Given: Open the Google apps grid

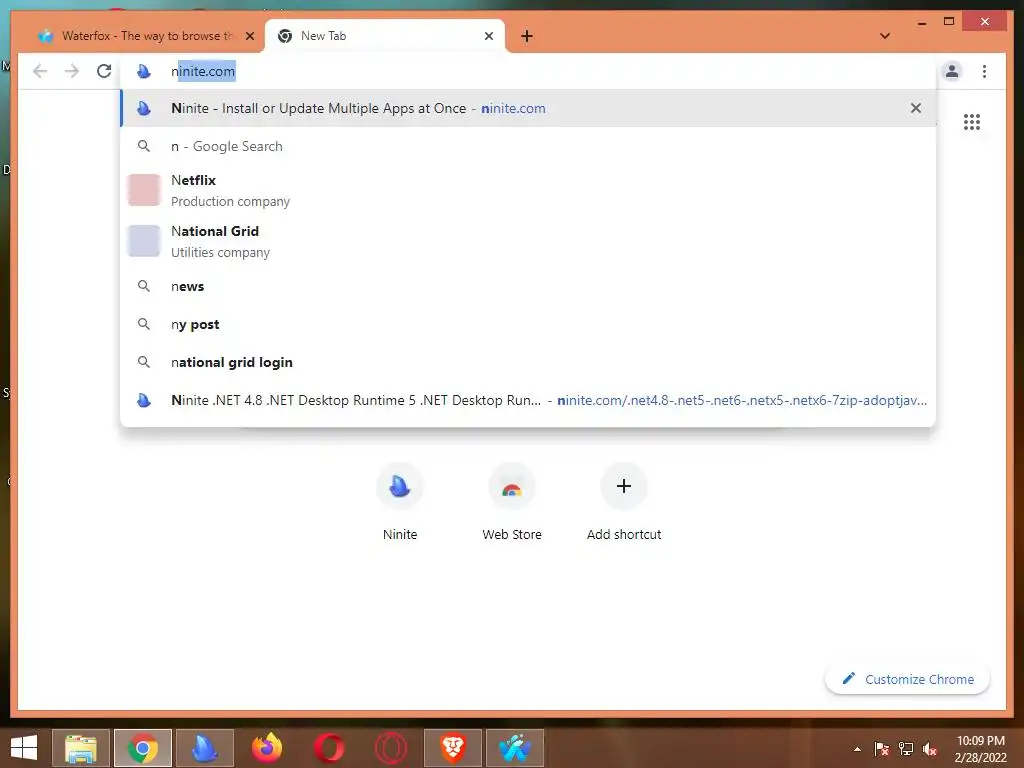Looking at the screenshot, I should 972,122.
